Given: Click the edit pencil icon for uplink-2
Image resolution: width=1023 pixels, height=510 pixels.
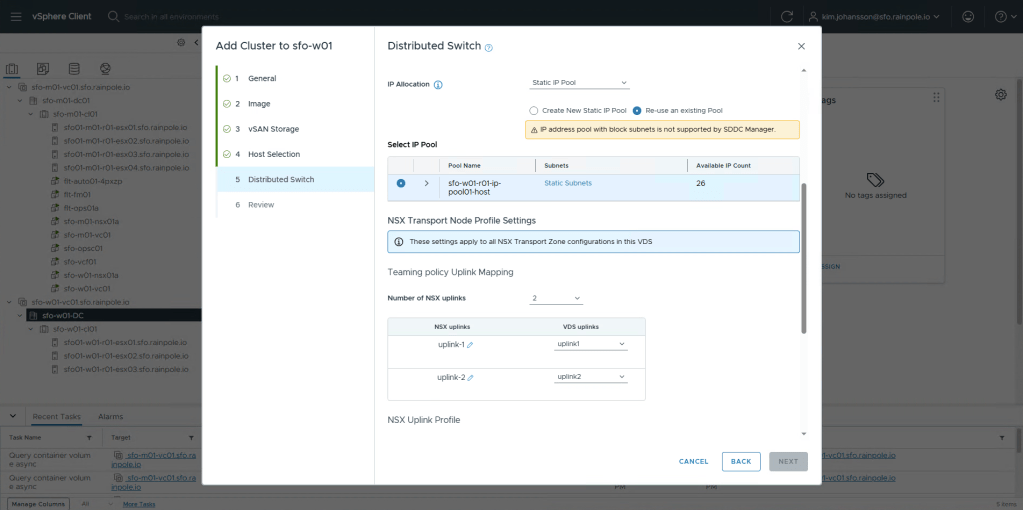Looking at the screenshot, I should [470, 378].
